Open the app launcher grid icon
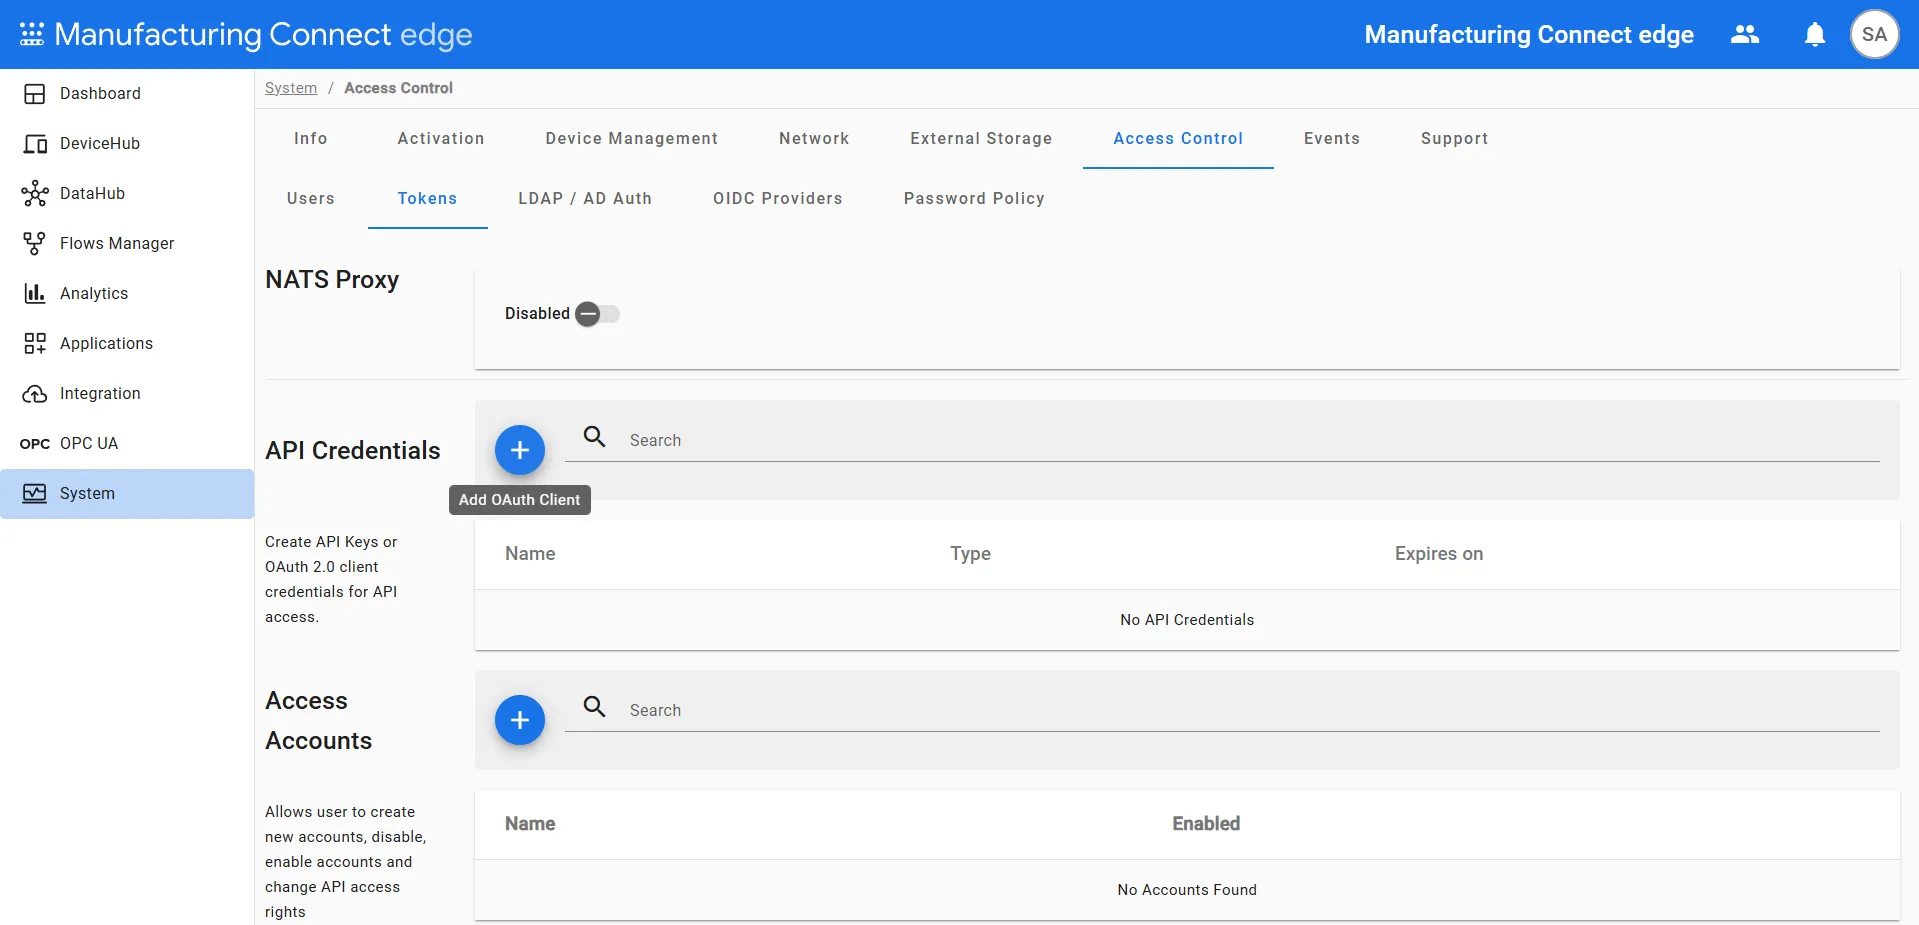The width and height of the screenshot is (1919, 925). pos(32,34)
